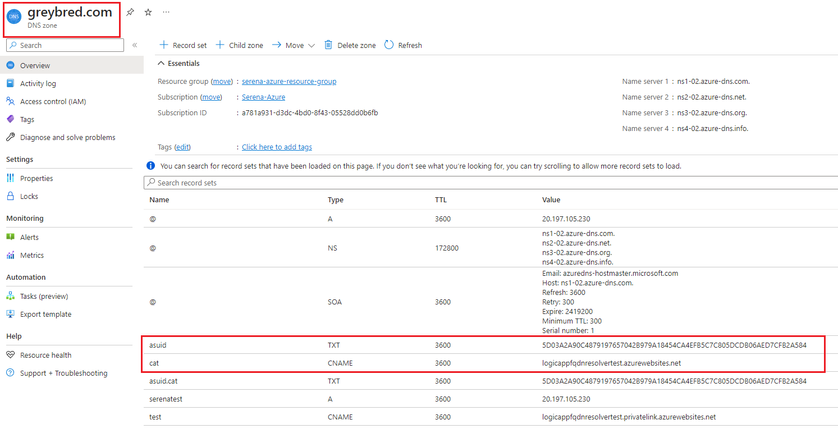Click the Diagnose and solve problems icon

click(10, 137)
